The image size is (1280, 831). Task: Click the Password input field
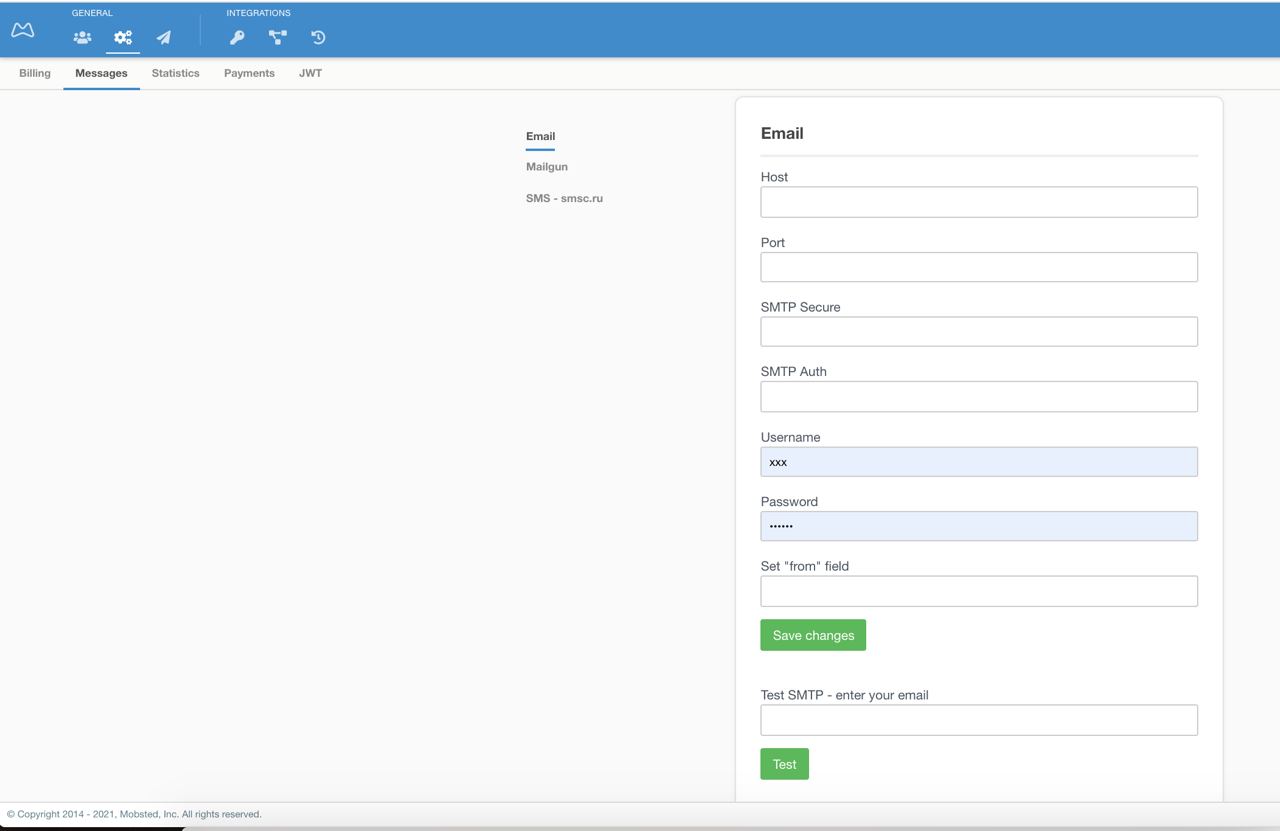tap(979, 526)
